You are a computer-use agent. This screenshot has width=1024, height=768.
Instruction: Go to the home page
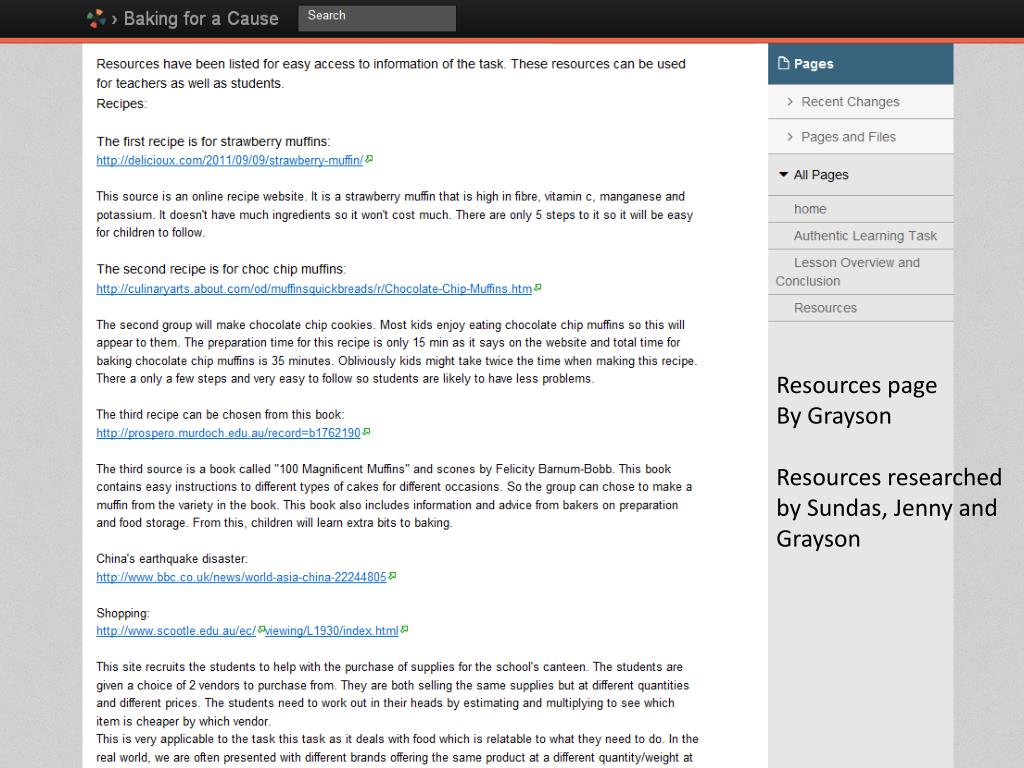click(x=810, y=209)
